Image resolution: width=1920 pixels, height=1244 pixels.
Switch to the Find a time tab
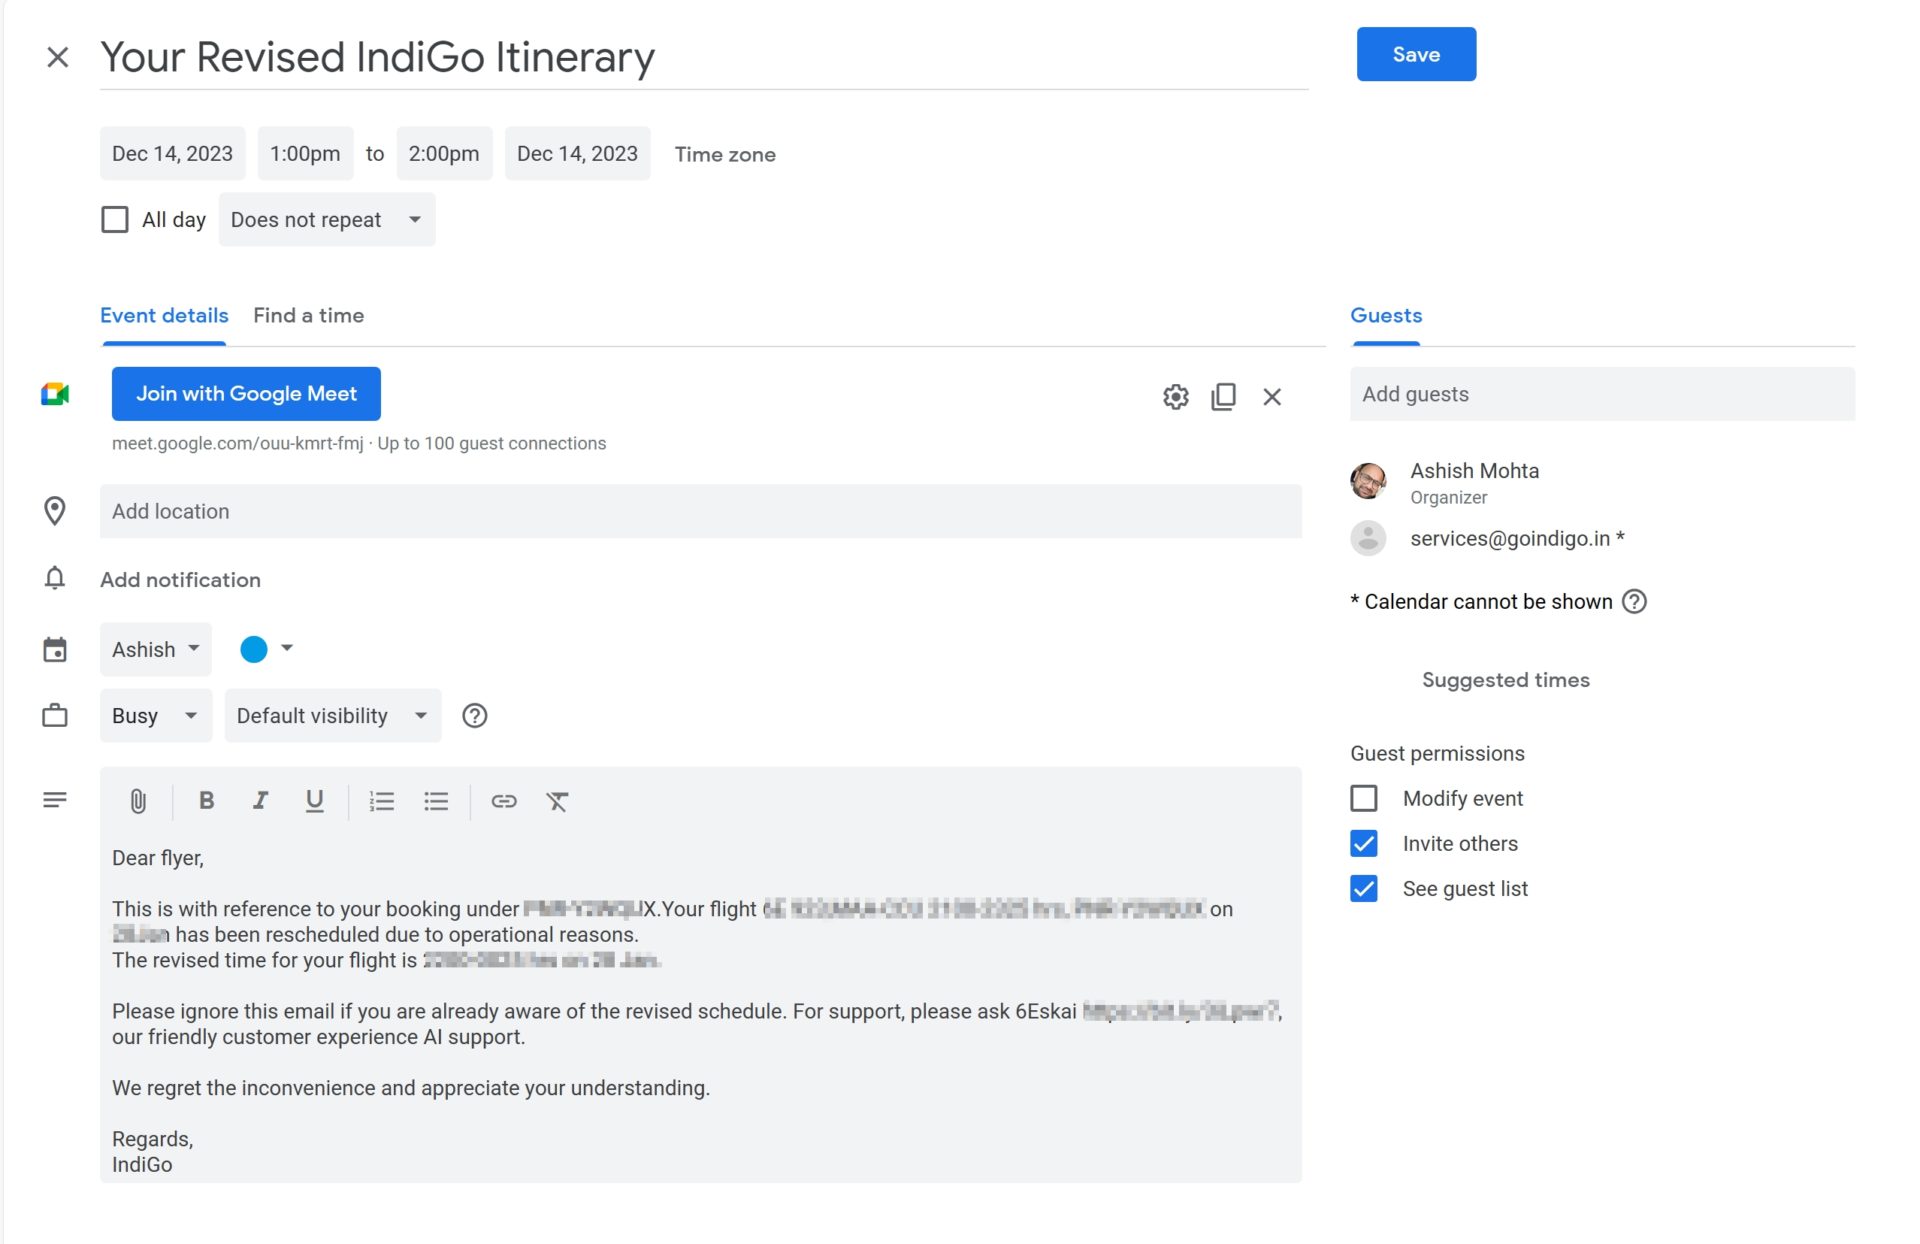[308, 315]
